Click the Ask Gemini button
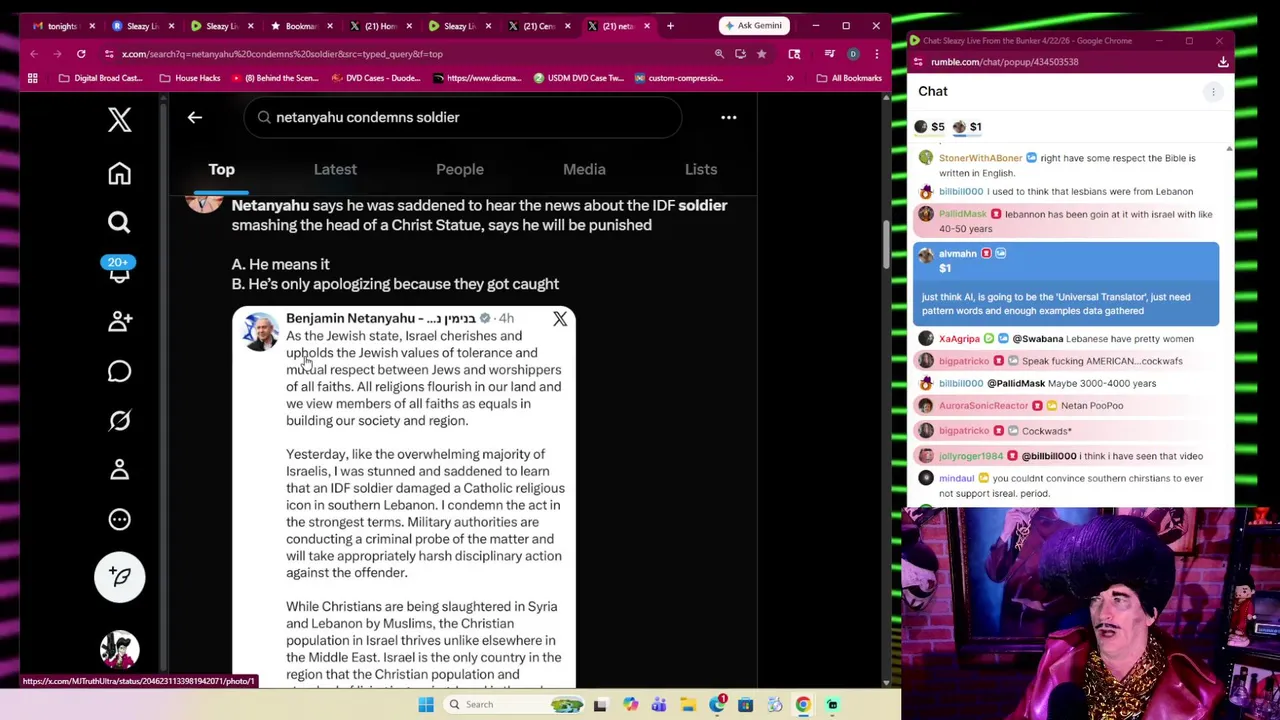 click(x=753, y=25)
